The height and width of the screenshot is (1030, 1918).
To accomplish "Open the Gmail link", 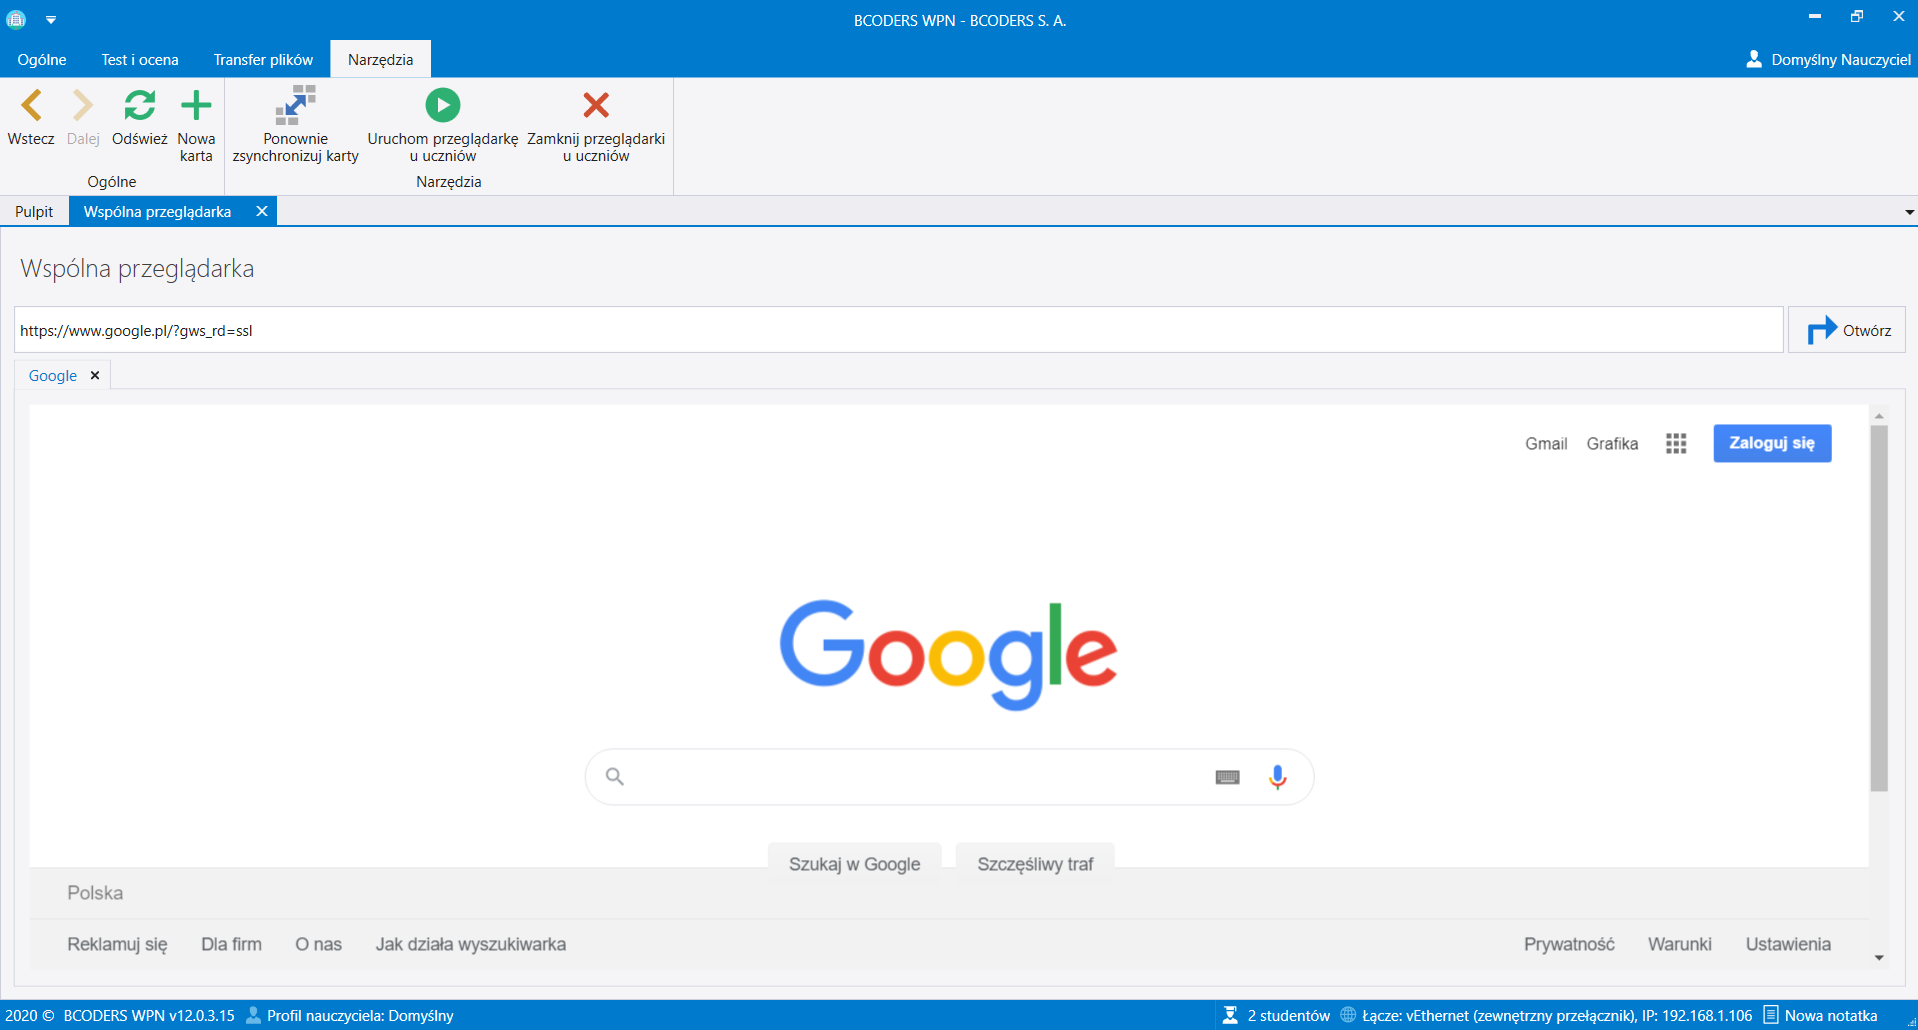I will [1546, 443].
